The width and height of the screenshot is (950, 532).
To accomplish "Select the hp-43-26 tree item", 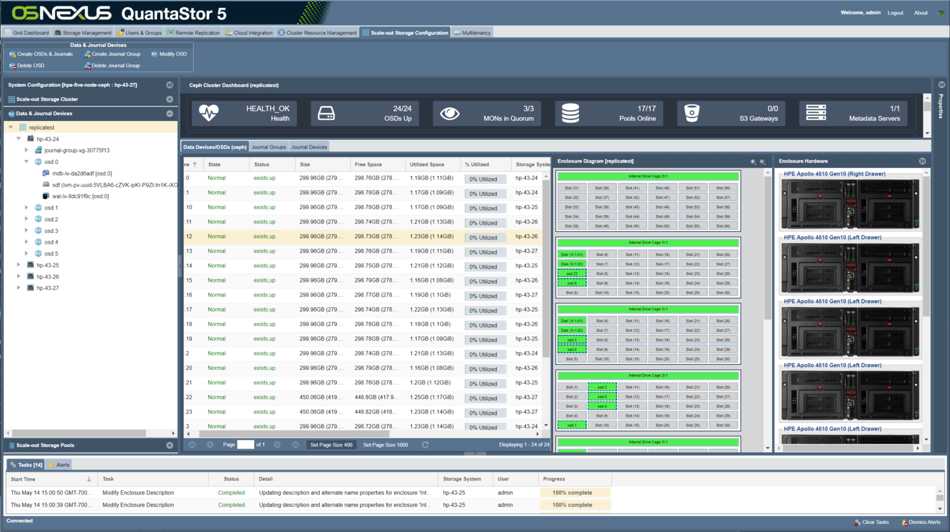I will 47,277.
